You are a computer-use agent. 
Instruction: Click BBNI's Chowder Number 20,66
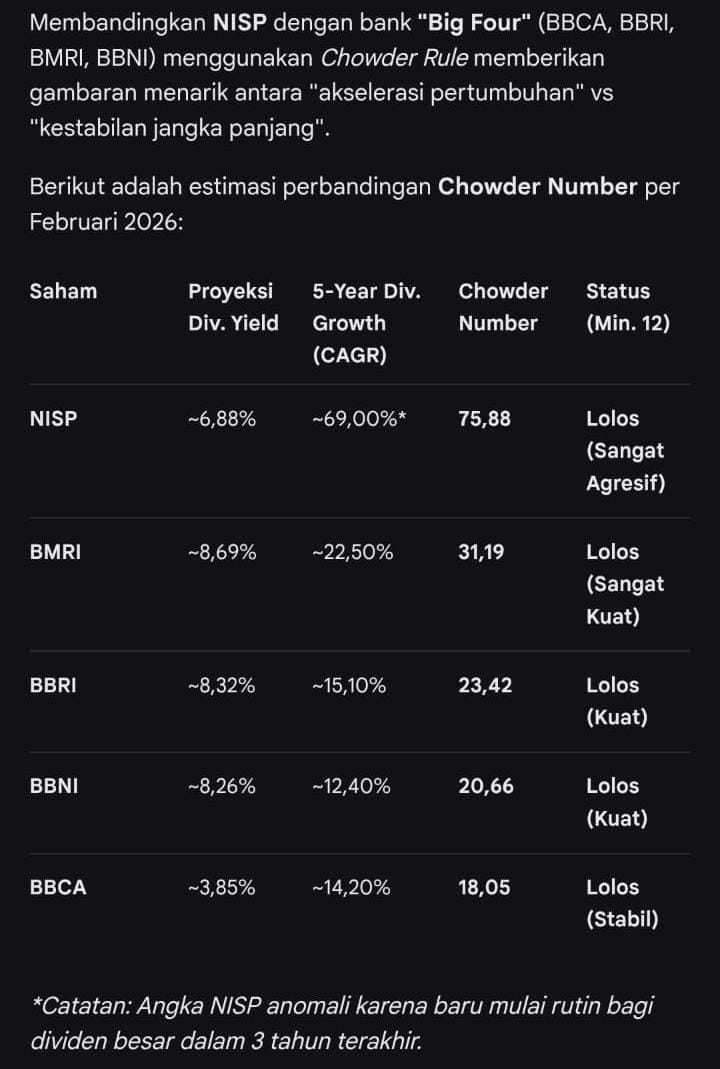tap(486, 787)
